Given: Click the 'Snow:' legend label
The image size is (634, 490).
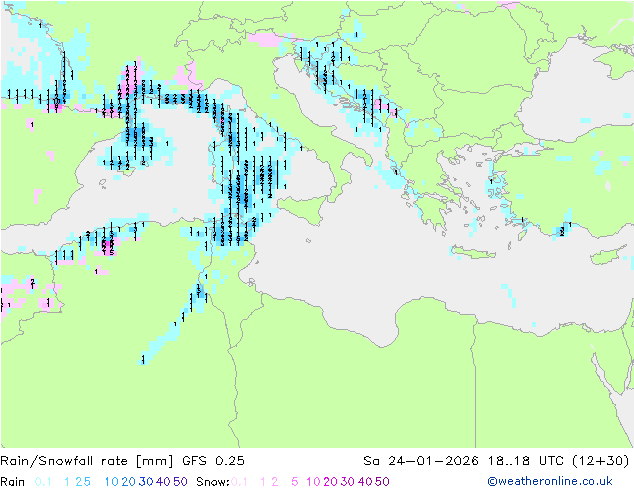Looking at the screenshot, I should (x=213, y=482).
